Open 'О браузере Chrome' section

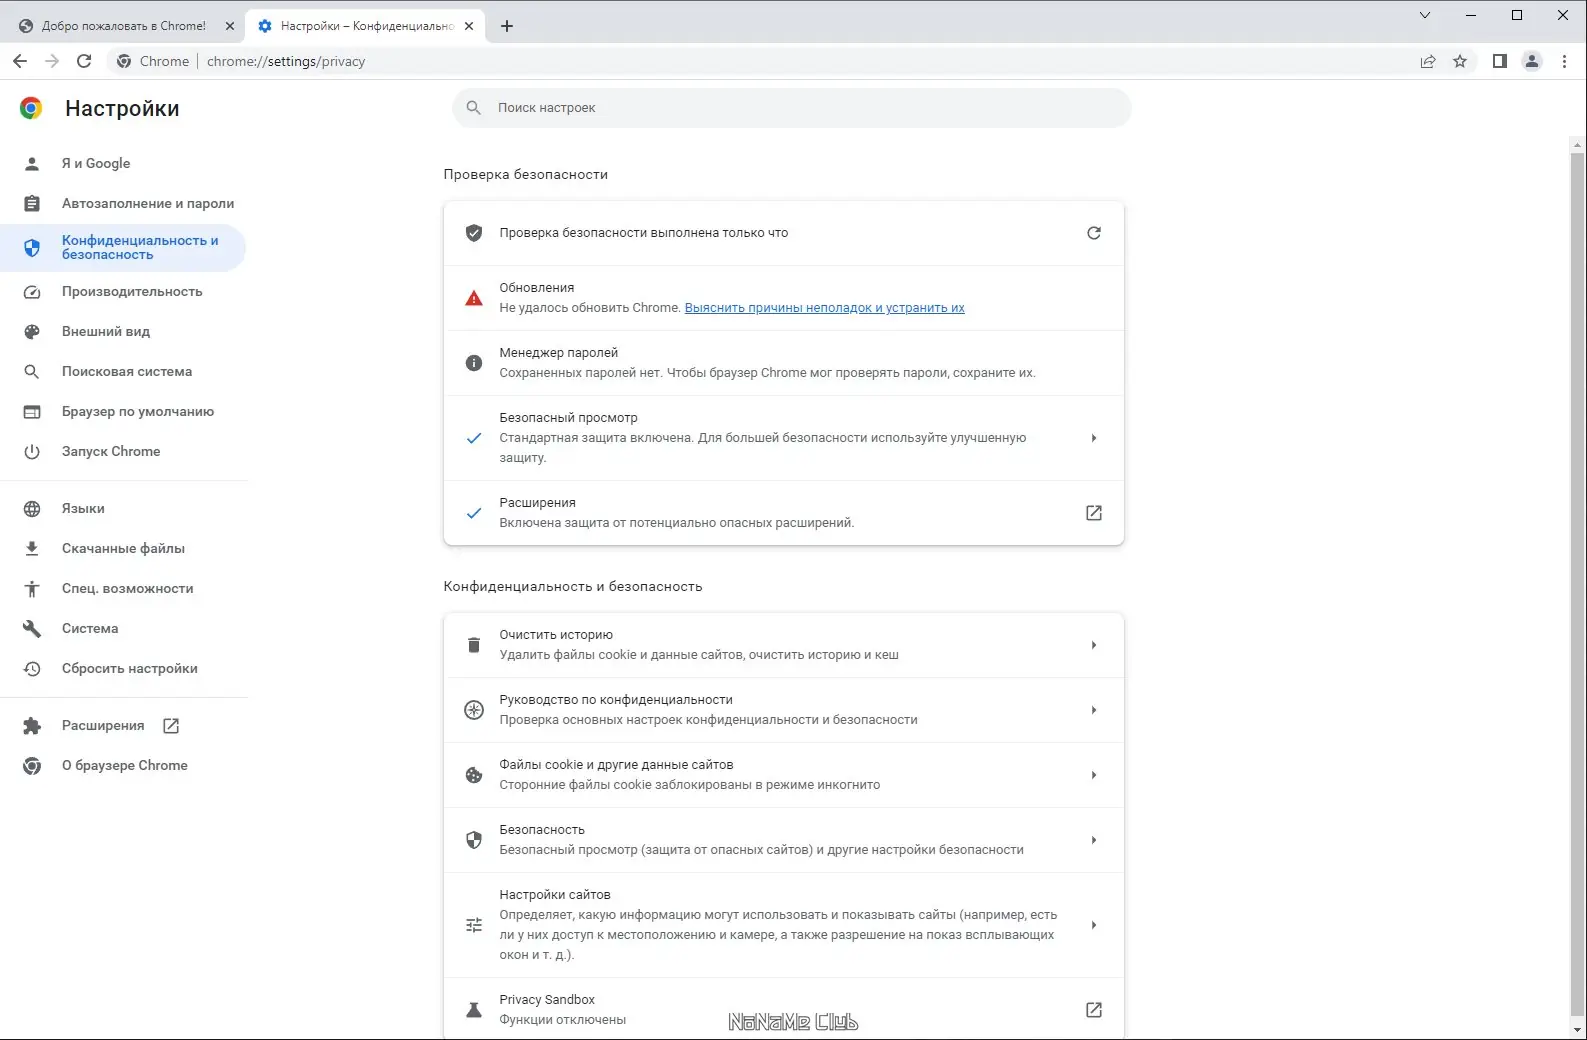point(123,766)
